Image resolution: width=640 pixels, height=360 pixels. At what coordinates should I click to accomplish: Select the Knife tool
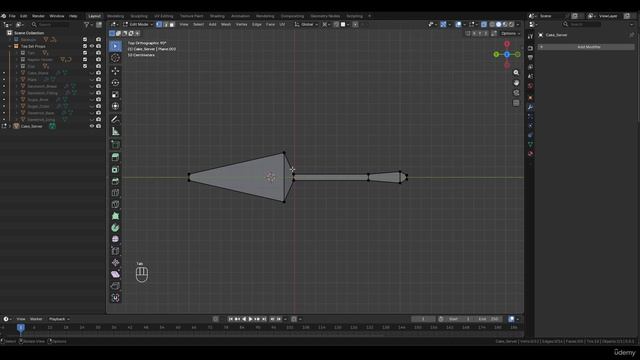coord(115,204)
